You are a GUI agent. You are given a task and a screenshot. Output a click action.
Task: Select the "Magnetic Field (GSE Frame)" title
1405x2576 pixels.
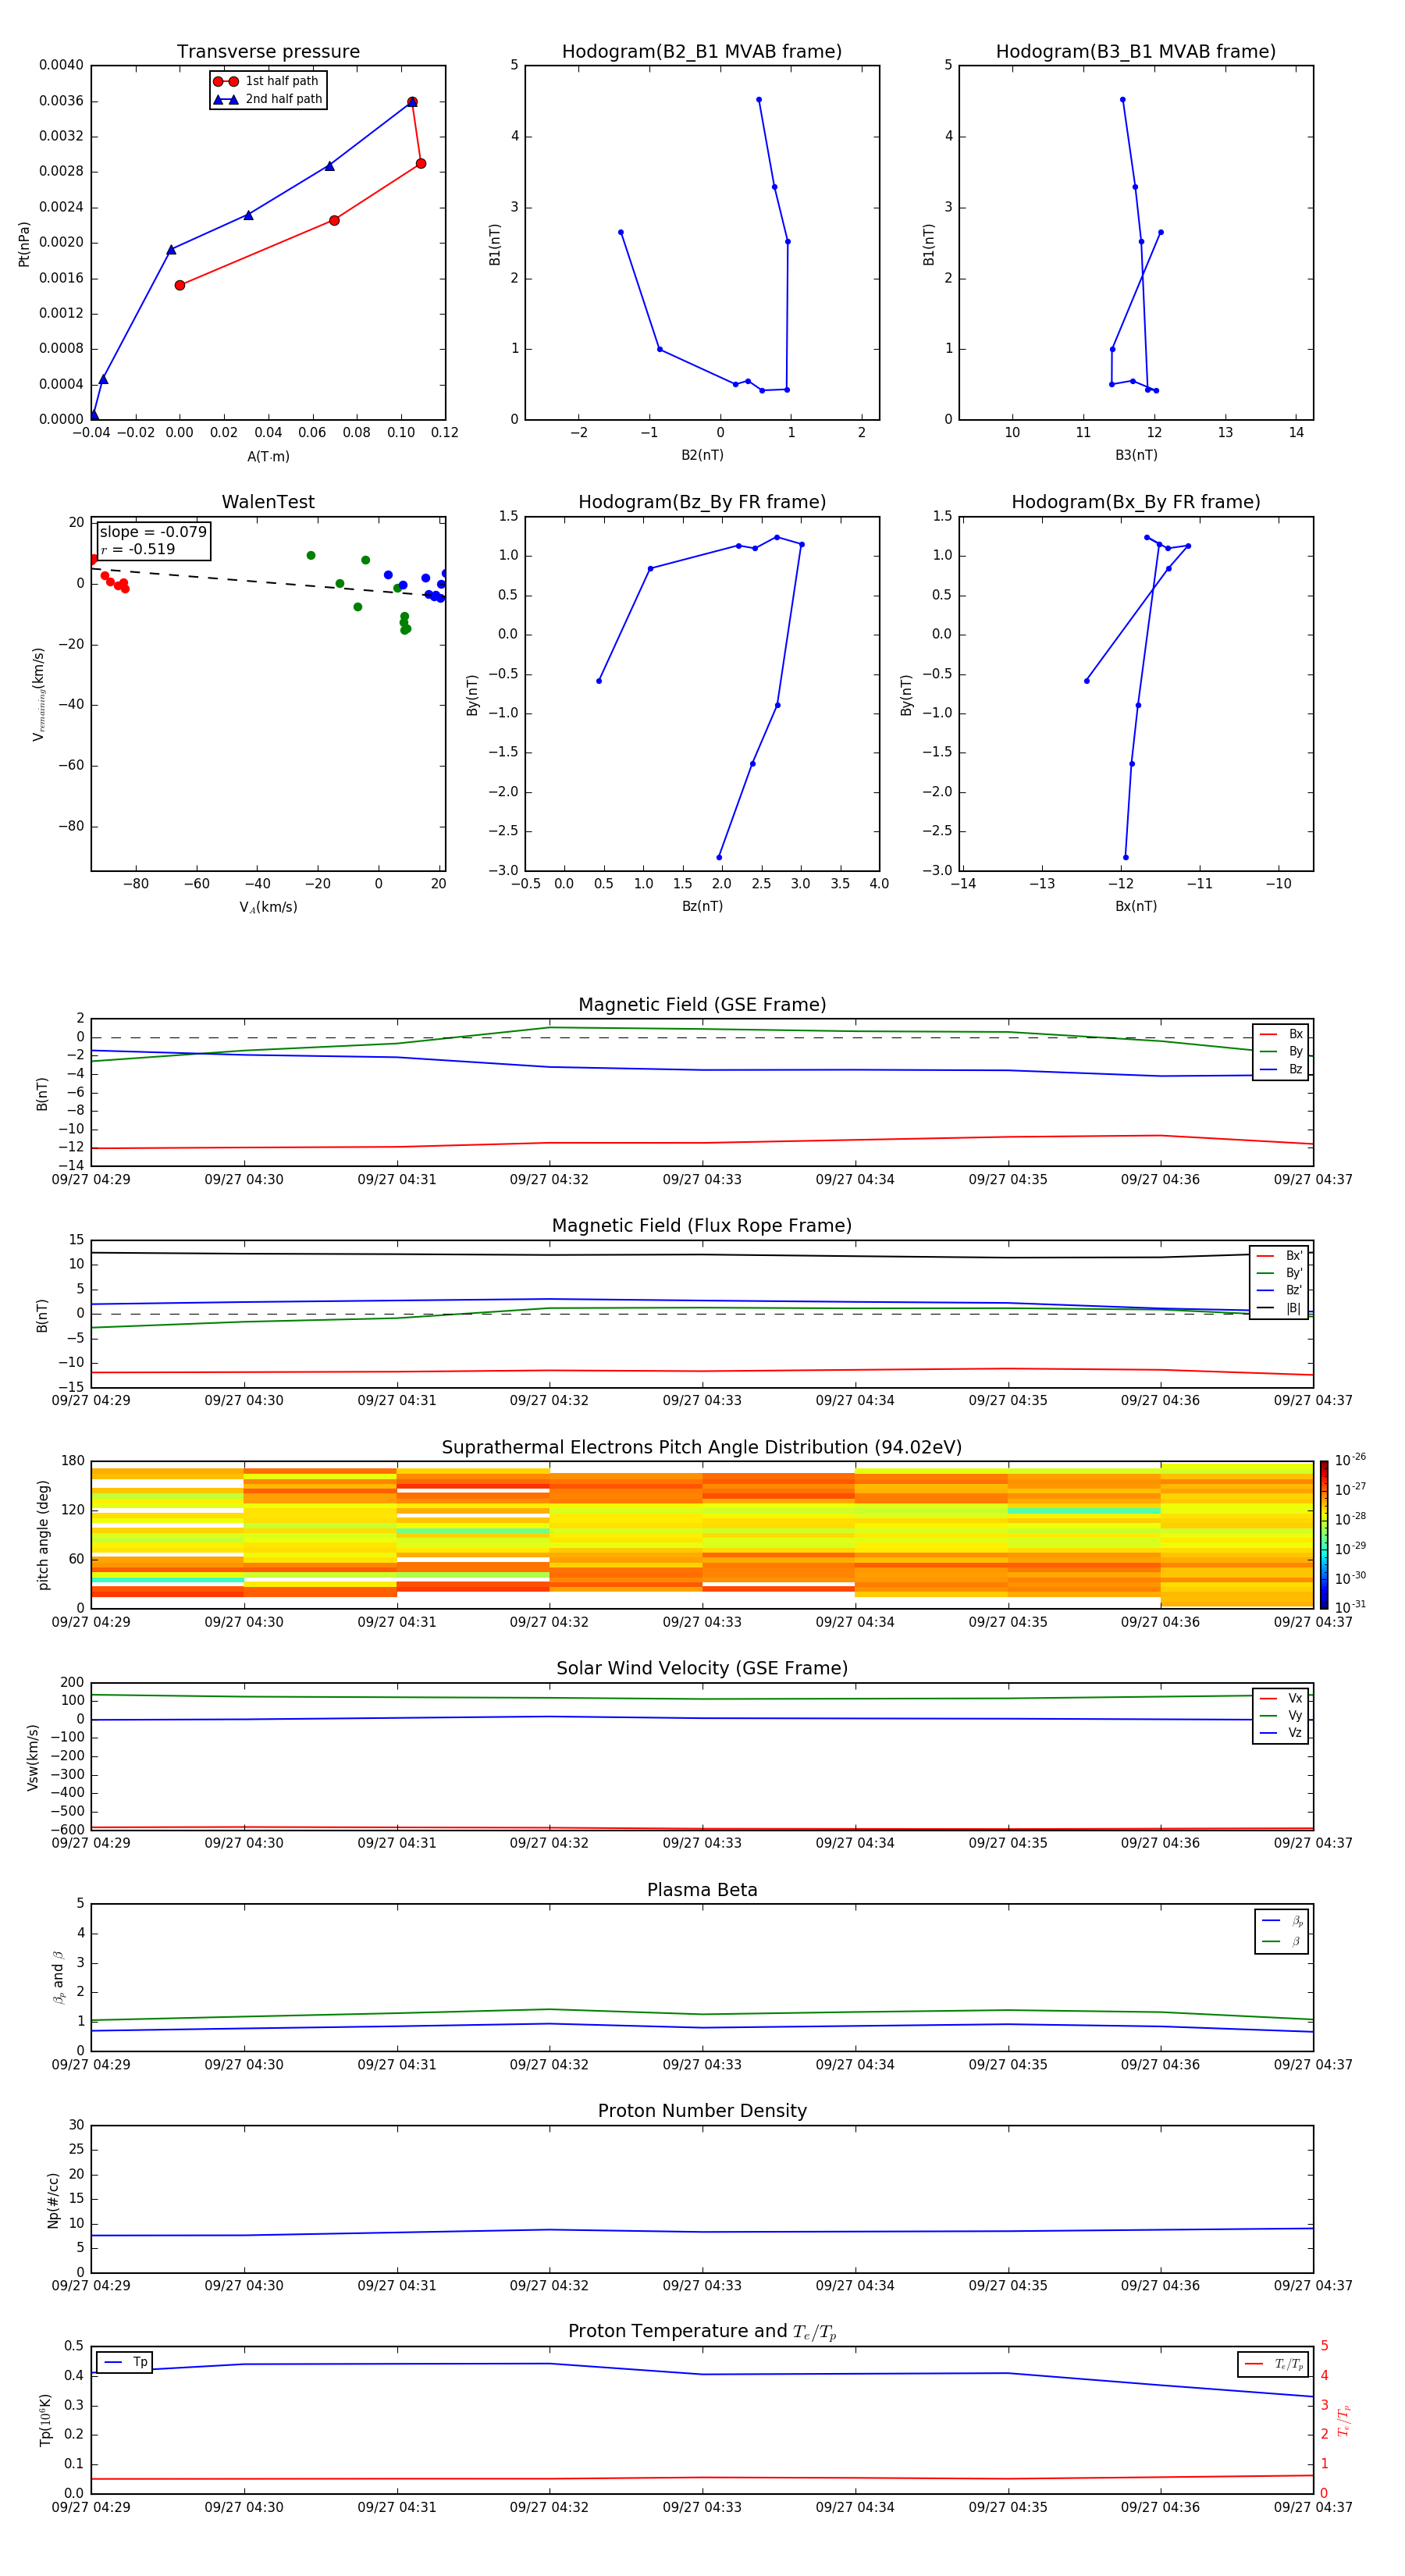[x=702, y=1005]
